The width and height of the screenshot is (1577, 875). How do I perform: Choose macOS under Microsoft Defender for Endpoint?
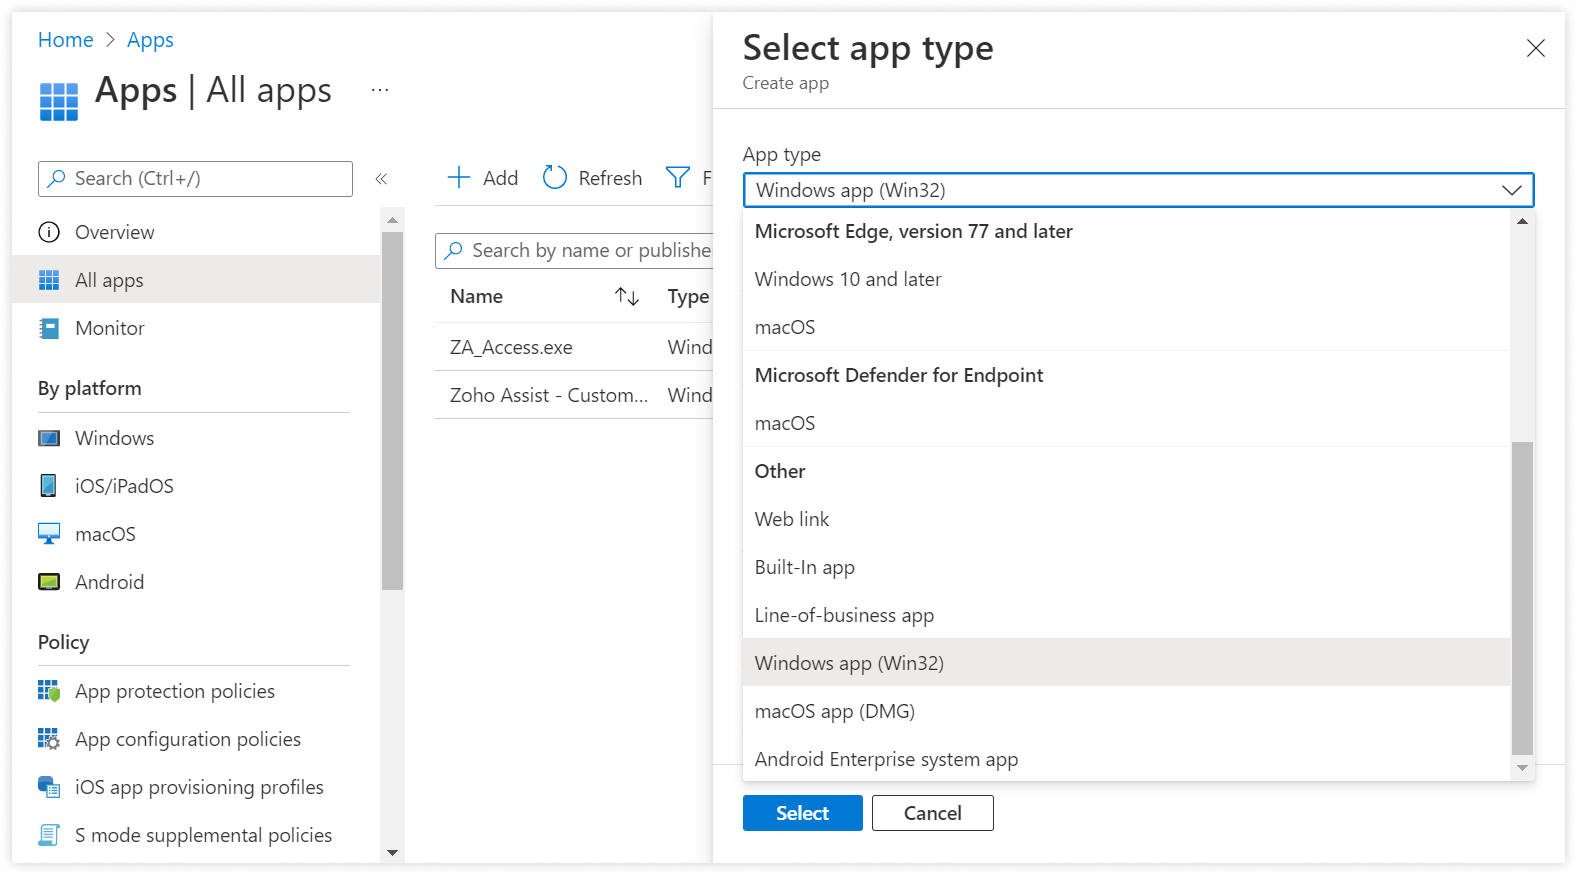pos(1127,423)
